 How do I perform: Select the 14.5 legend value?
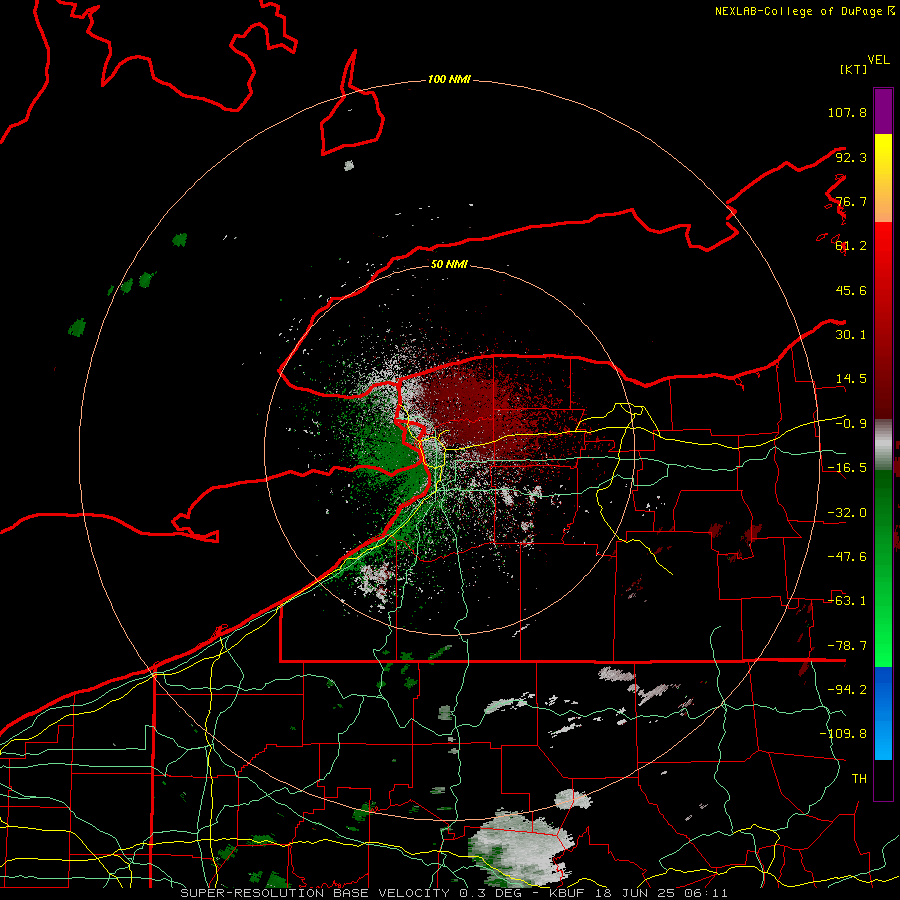coord(851,379)
